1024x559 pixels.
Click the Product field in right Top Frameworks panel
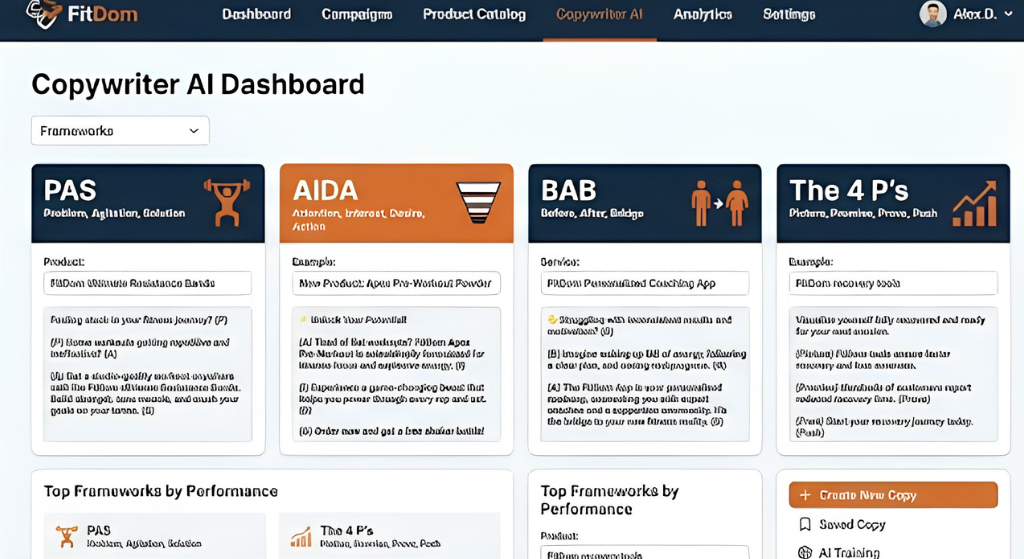tap(645, 552)
